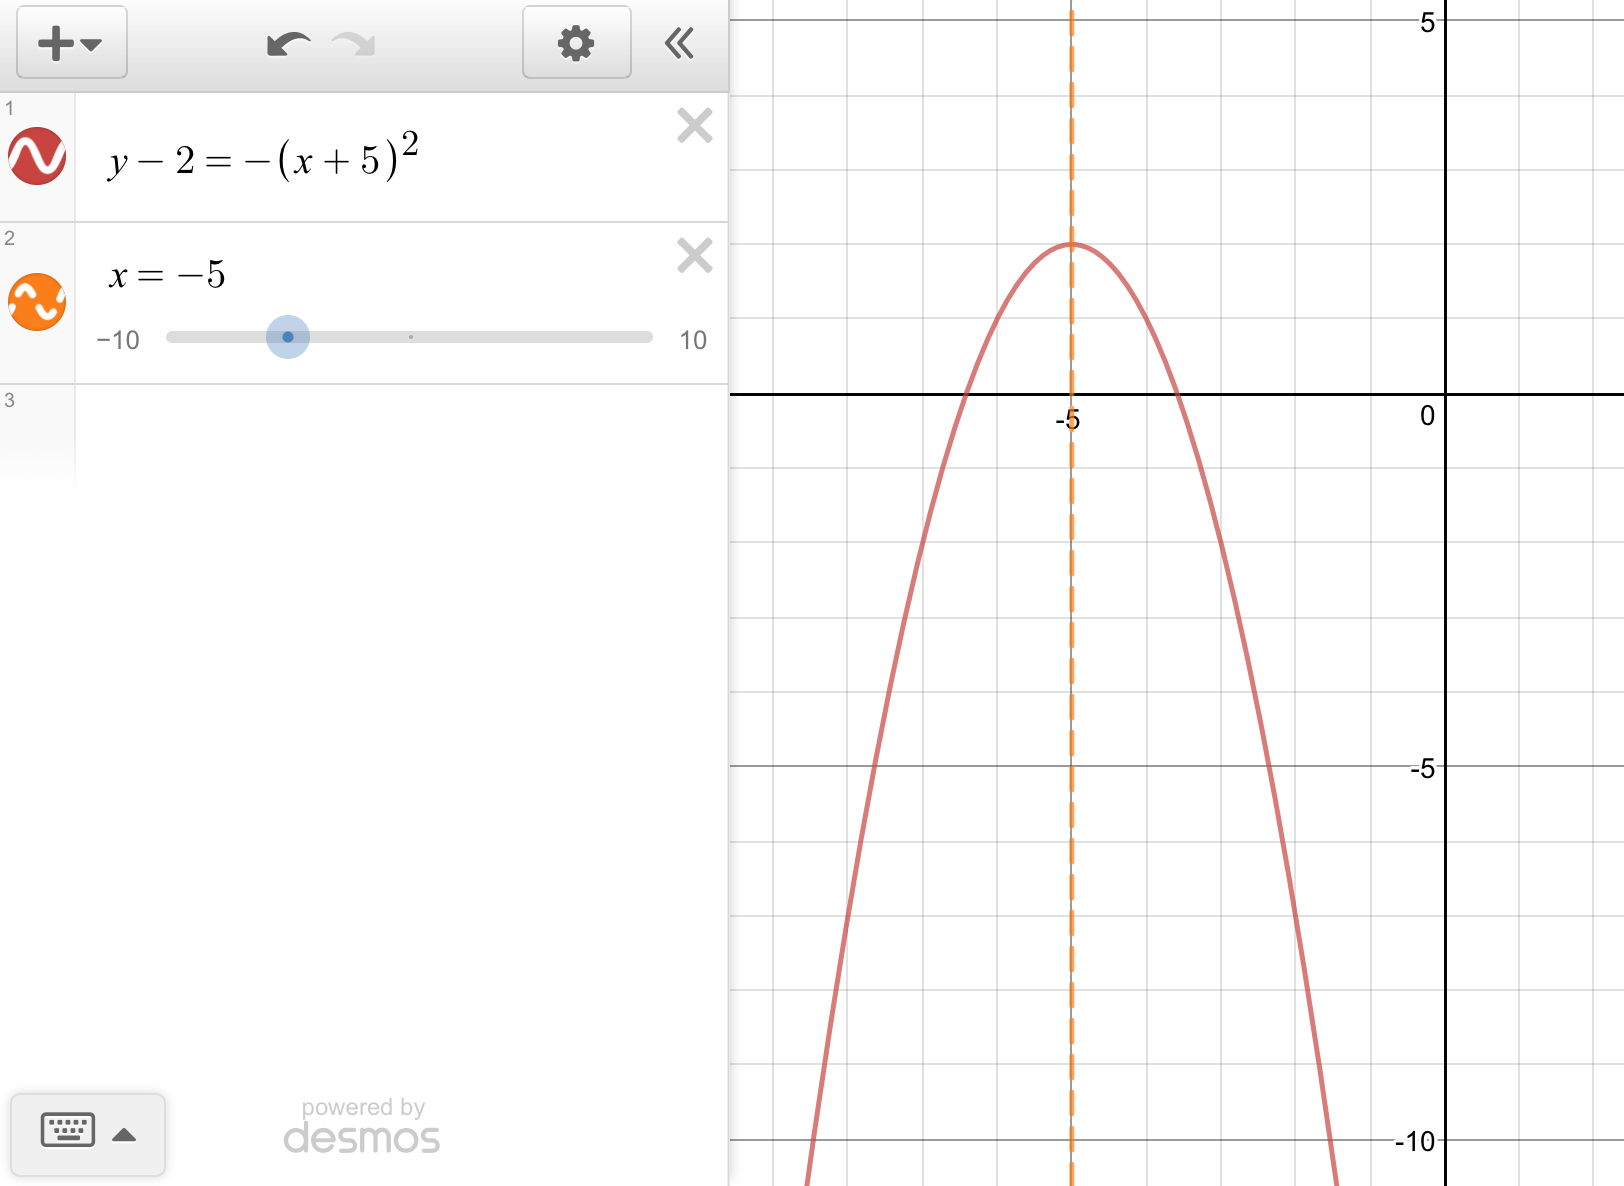Viewport: 1624px width, 1186px height.
Task: Toggle visibility of the red parabola
Action: 37,156
